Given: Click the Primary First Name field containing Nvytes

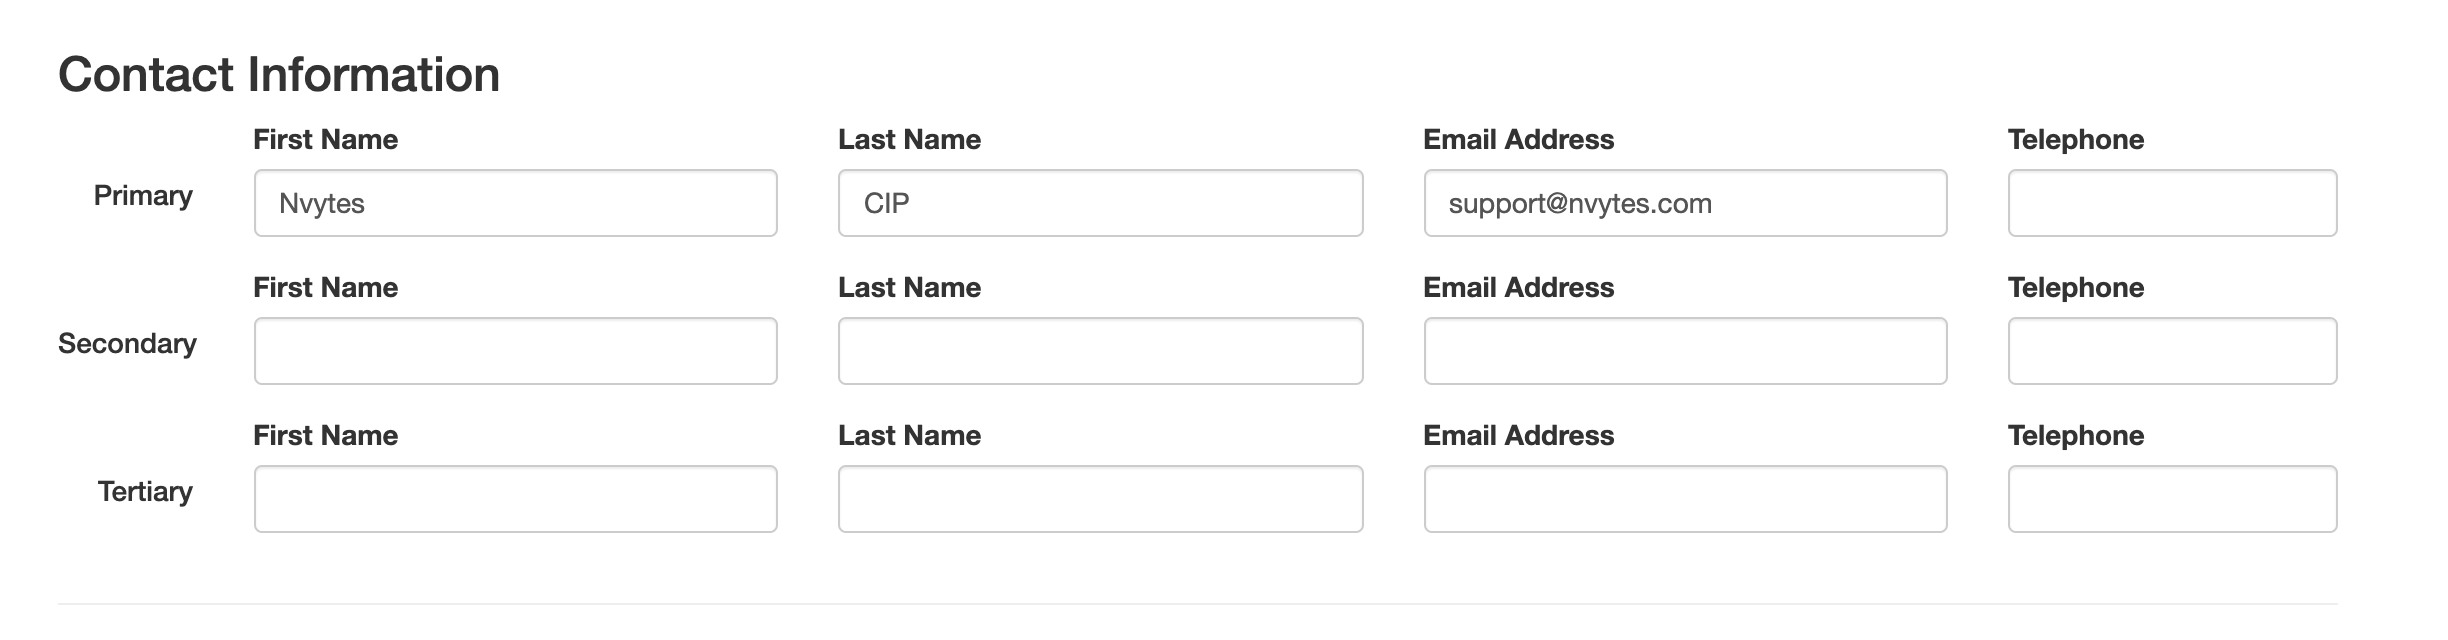Looking at the screenshot, I should point(515,203).
